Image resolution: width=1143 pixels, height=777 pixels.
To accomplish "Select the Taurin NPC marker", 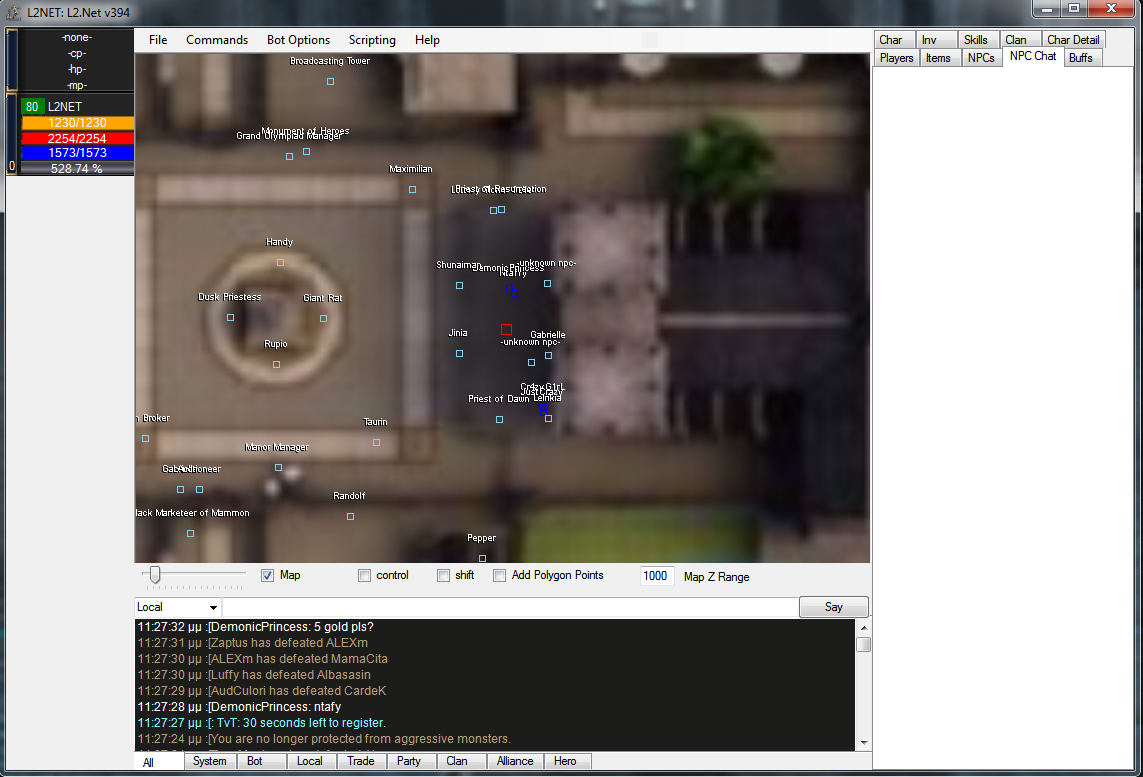I will tap(376, 442).
